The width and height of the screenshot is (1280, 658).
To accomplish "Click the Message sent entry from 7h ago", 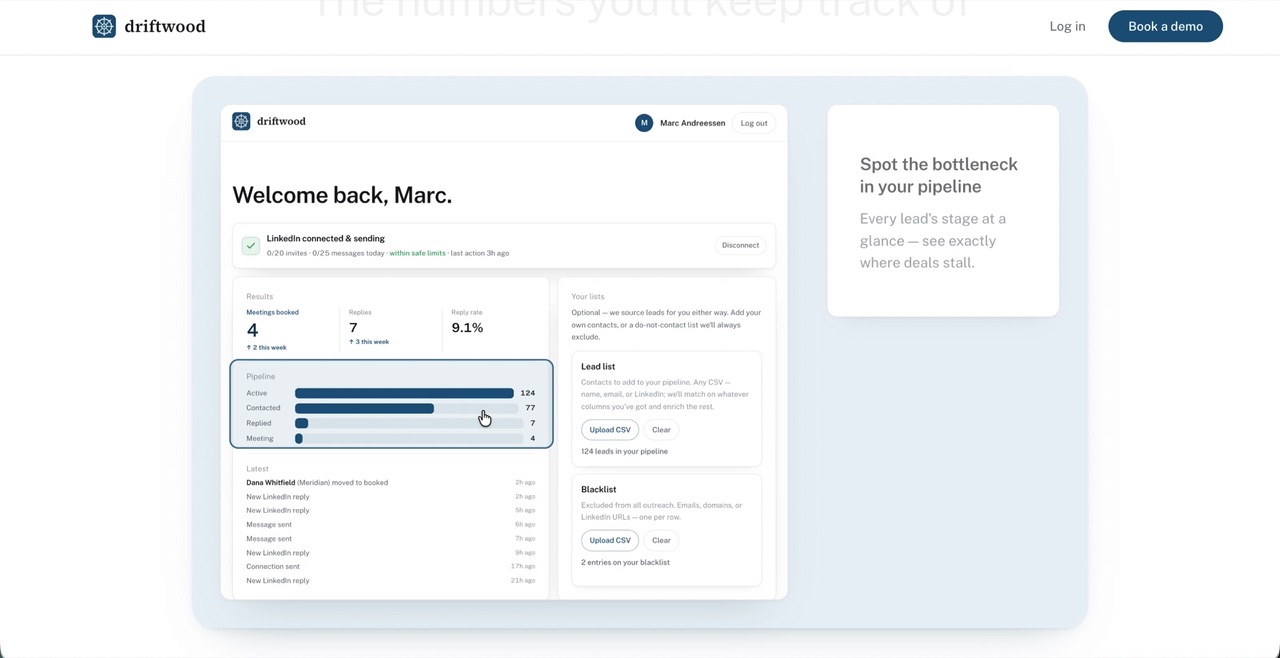I will 390,539.
